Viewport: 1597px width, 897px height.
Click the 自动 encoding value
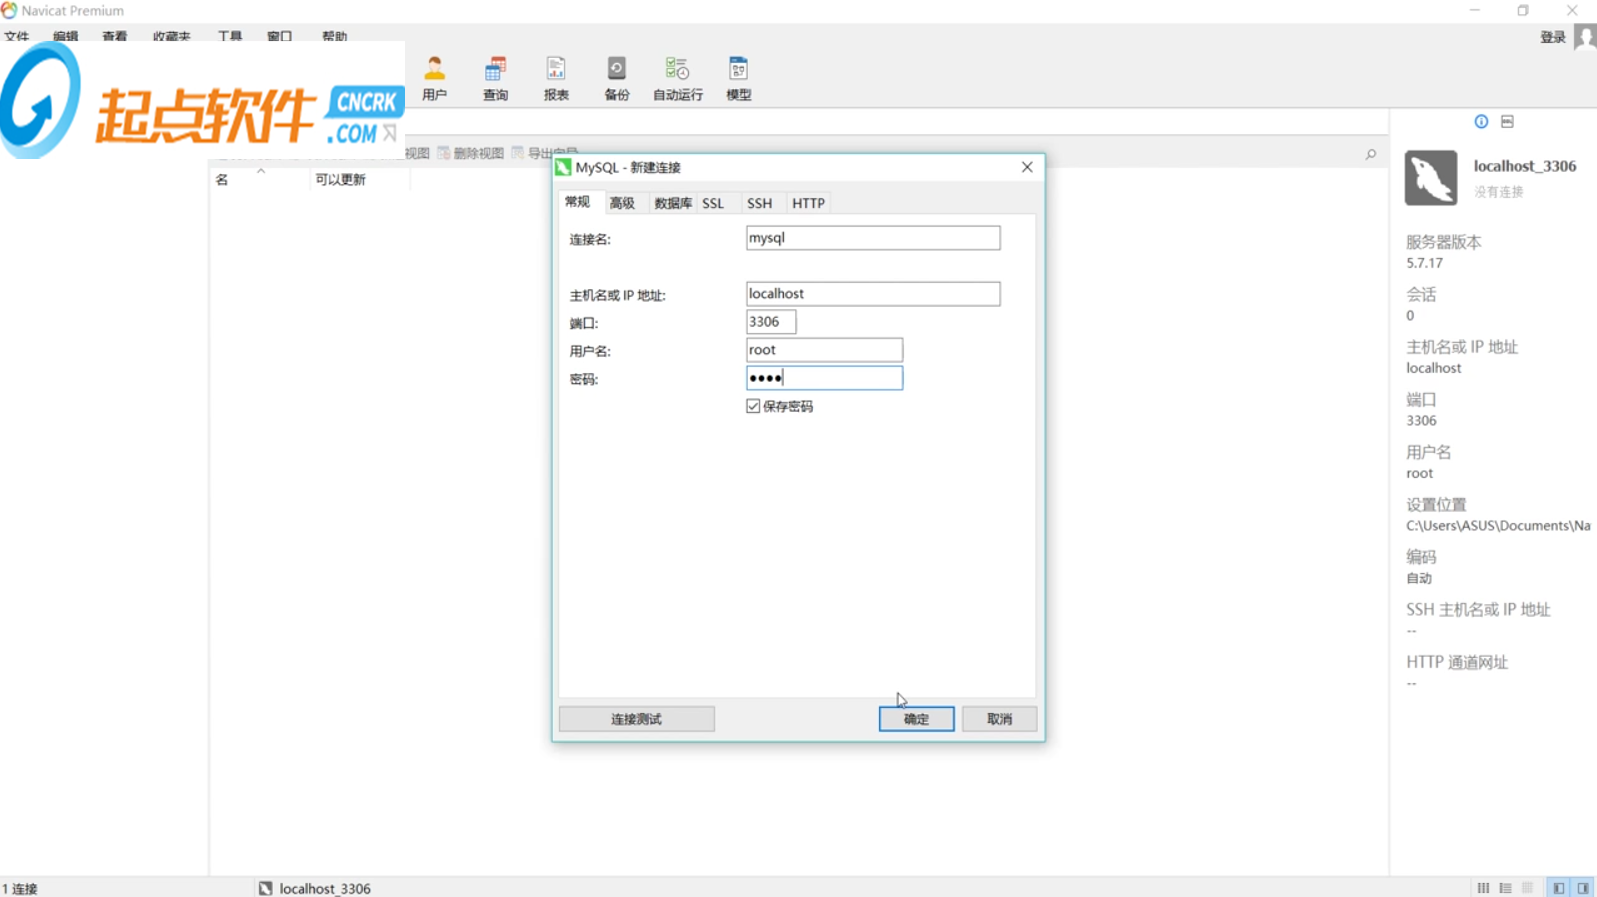coord(1419,578)
